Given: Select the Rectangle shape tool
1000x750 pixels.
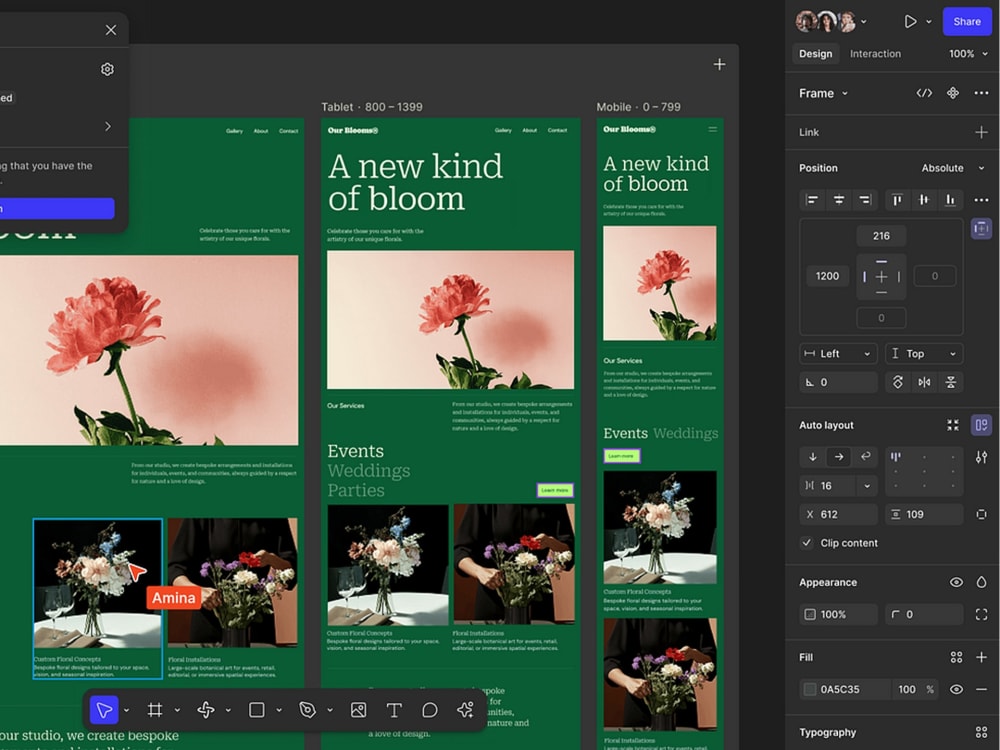Looking at the screenshot, I should pyautogui.click(x=256, y=710).
